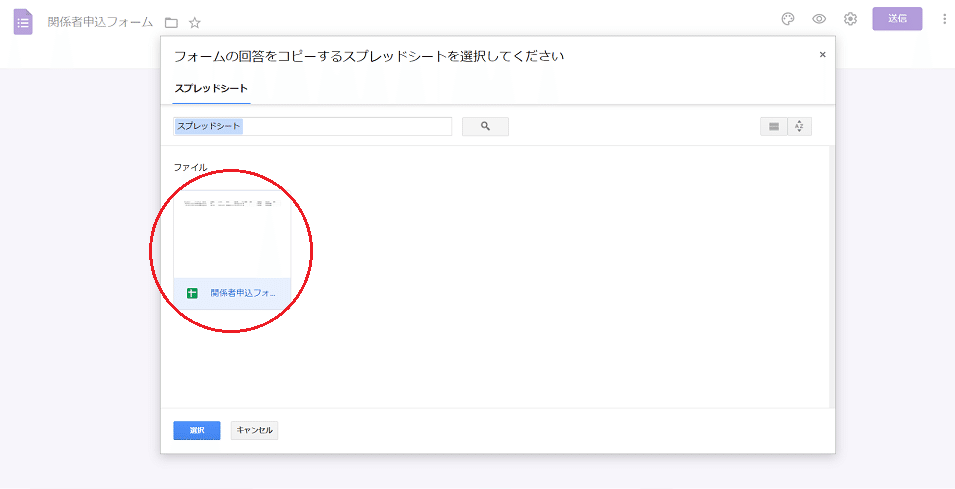Click the move-to-folder icon beside the form title
This screenshot has height=489, width=955.
click(x=171, y=23)
